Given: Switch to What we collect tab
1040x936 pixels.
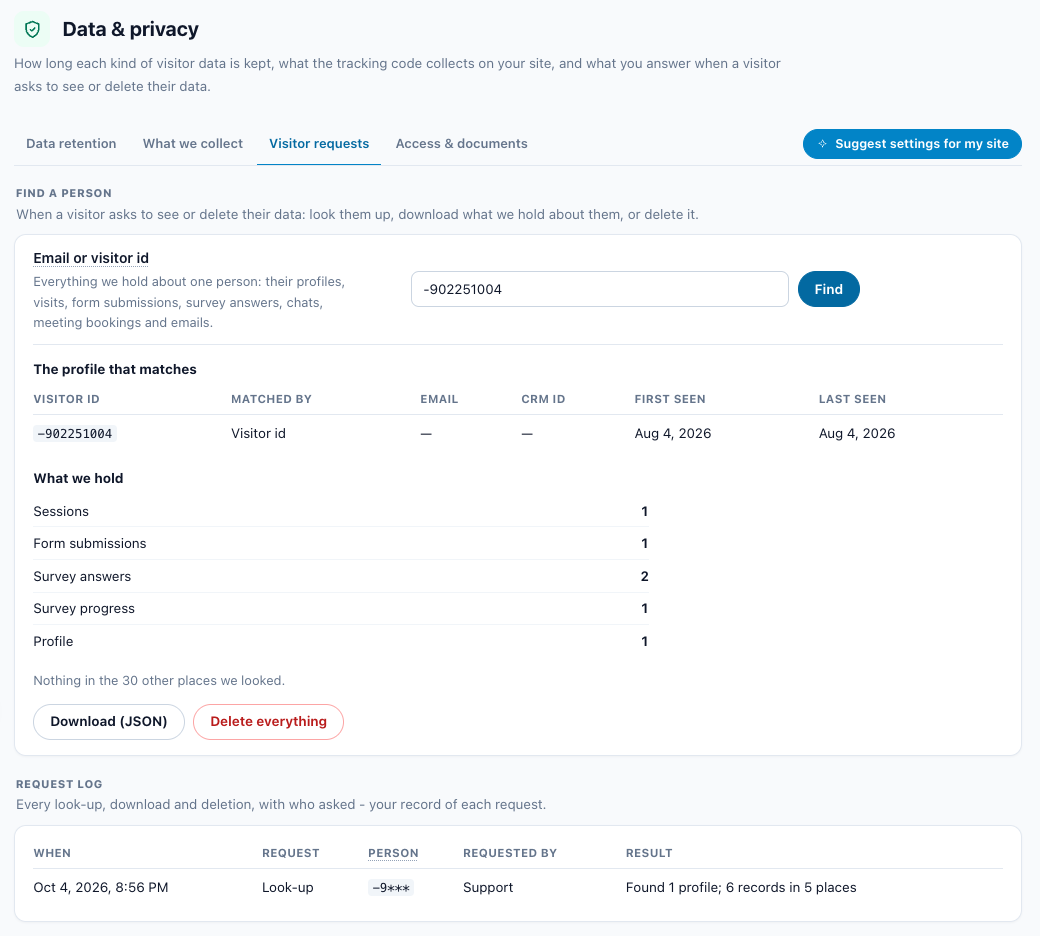Looking at the screenshot, I should pyautogui.click(x=193, y=144).
